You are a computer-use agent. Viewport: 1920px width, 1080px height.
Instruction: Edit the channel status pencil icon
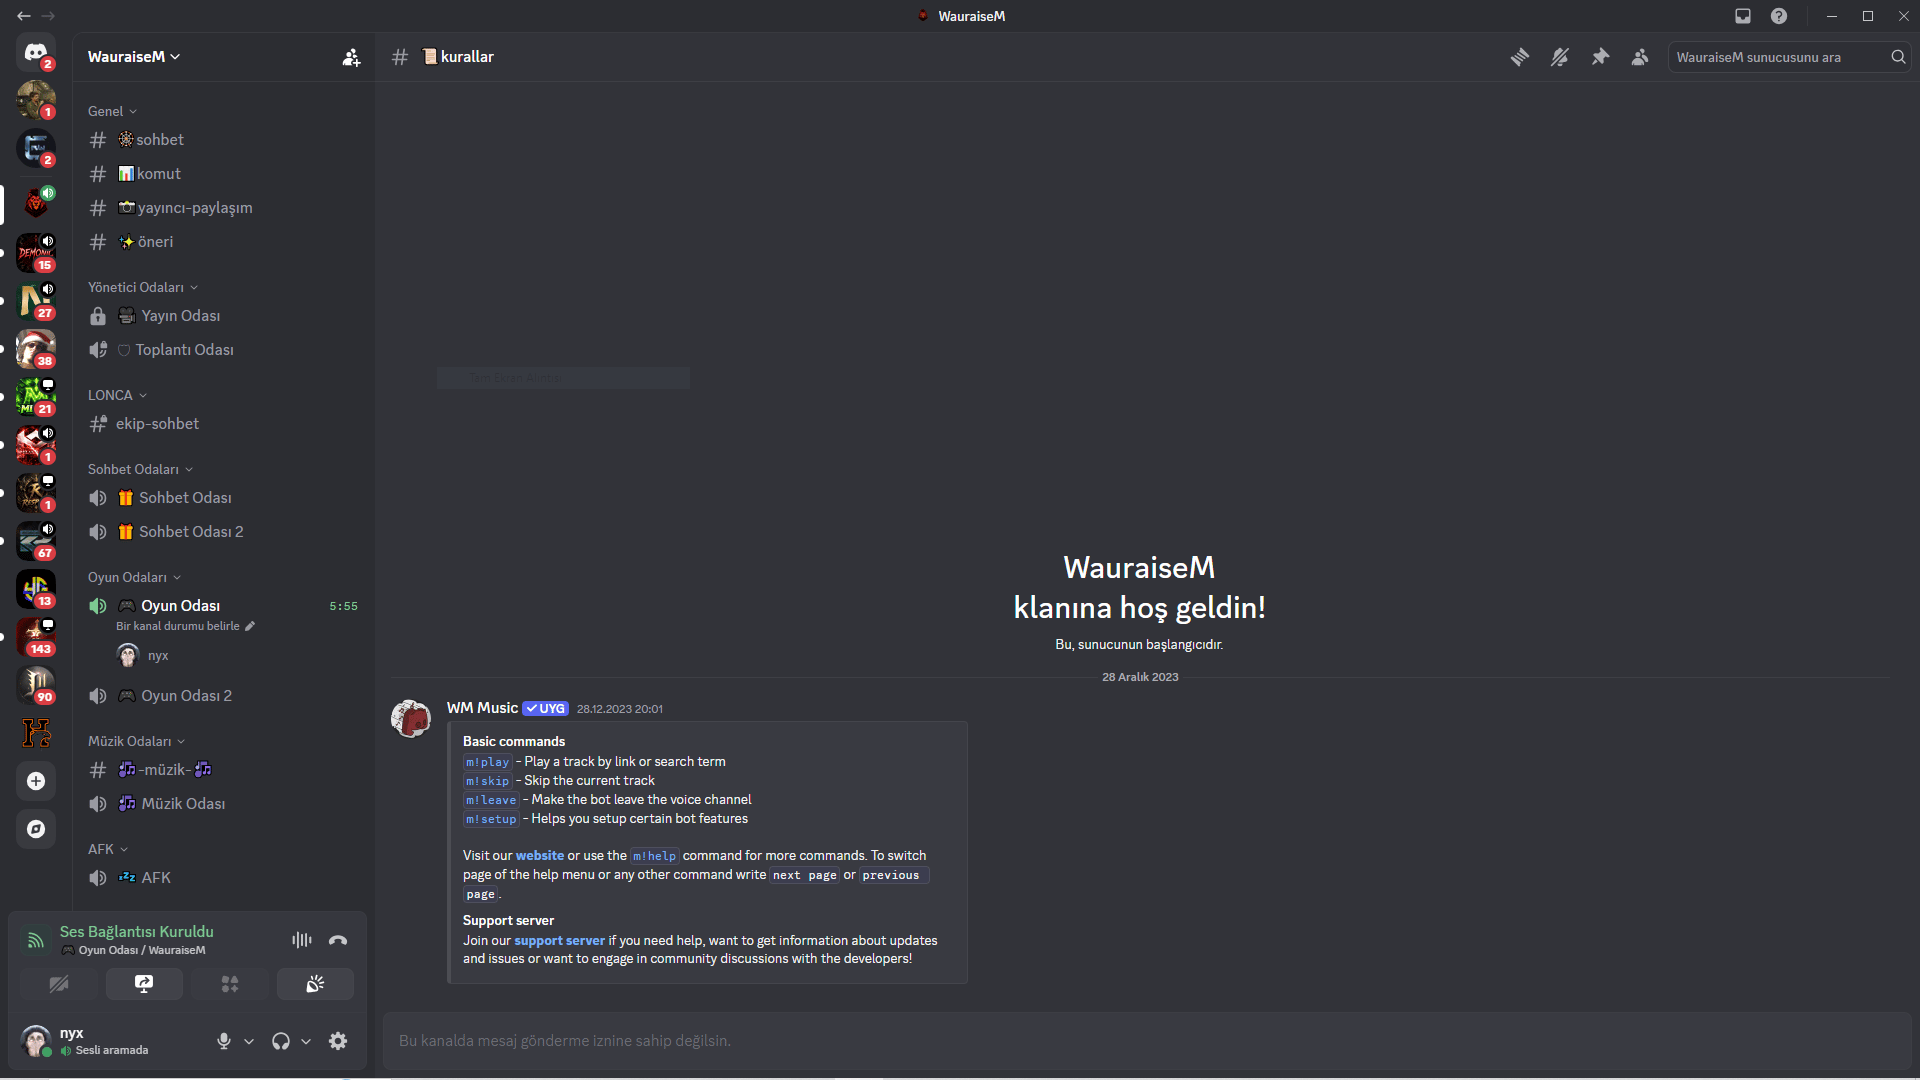[x=250, y=626]
